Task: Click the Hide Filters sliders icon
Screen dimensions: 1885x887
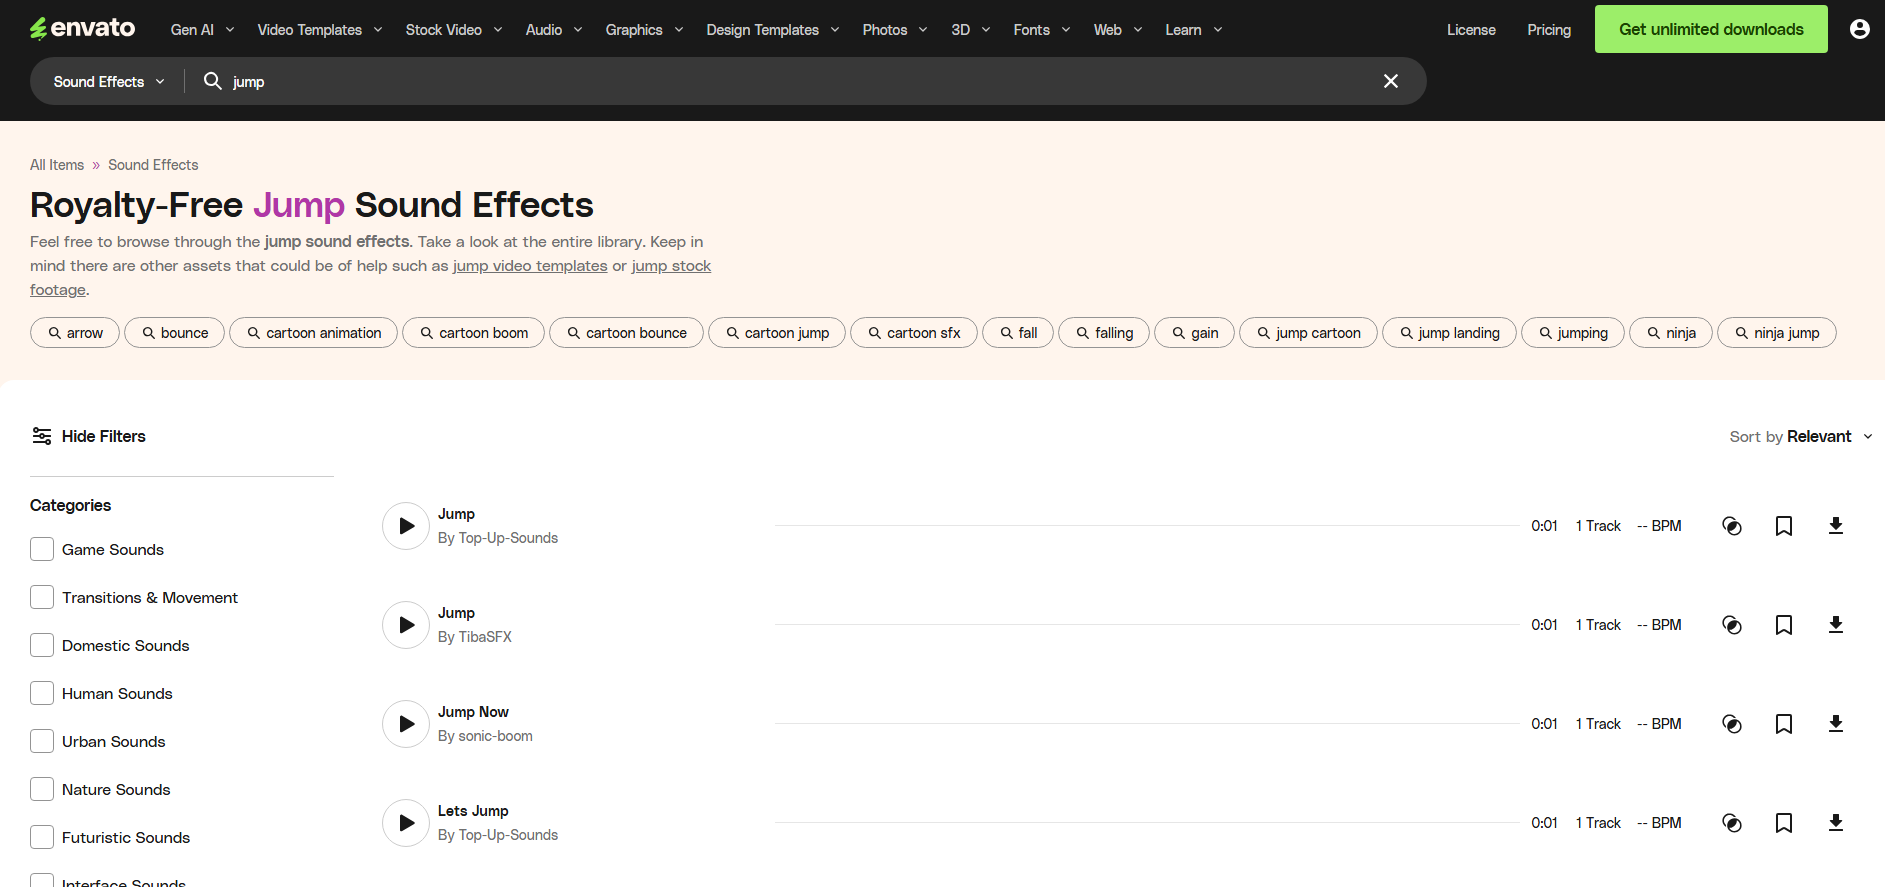Action: [42, 436]
